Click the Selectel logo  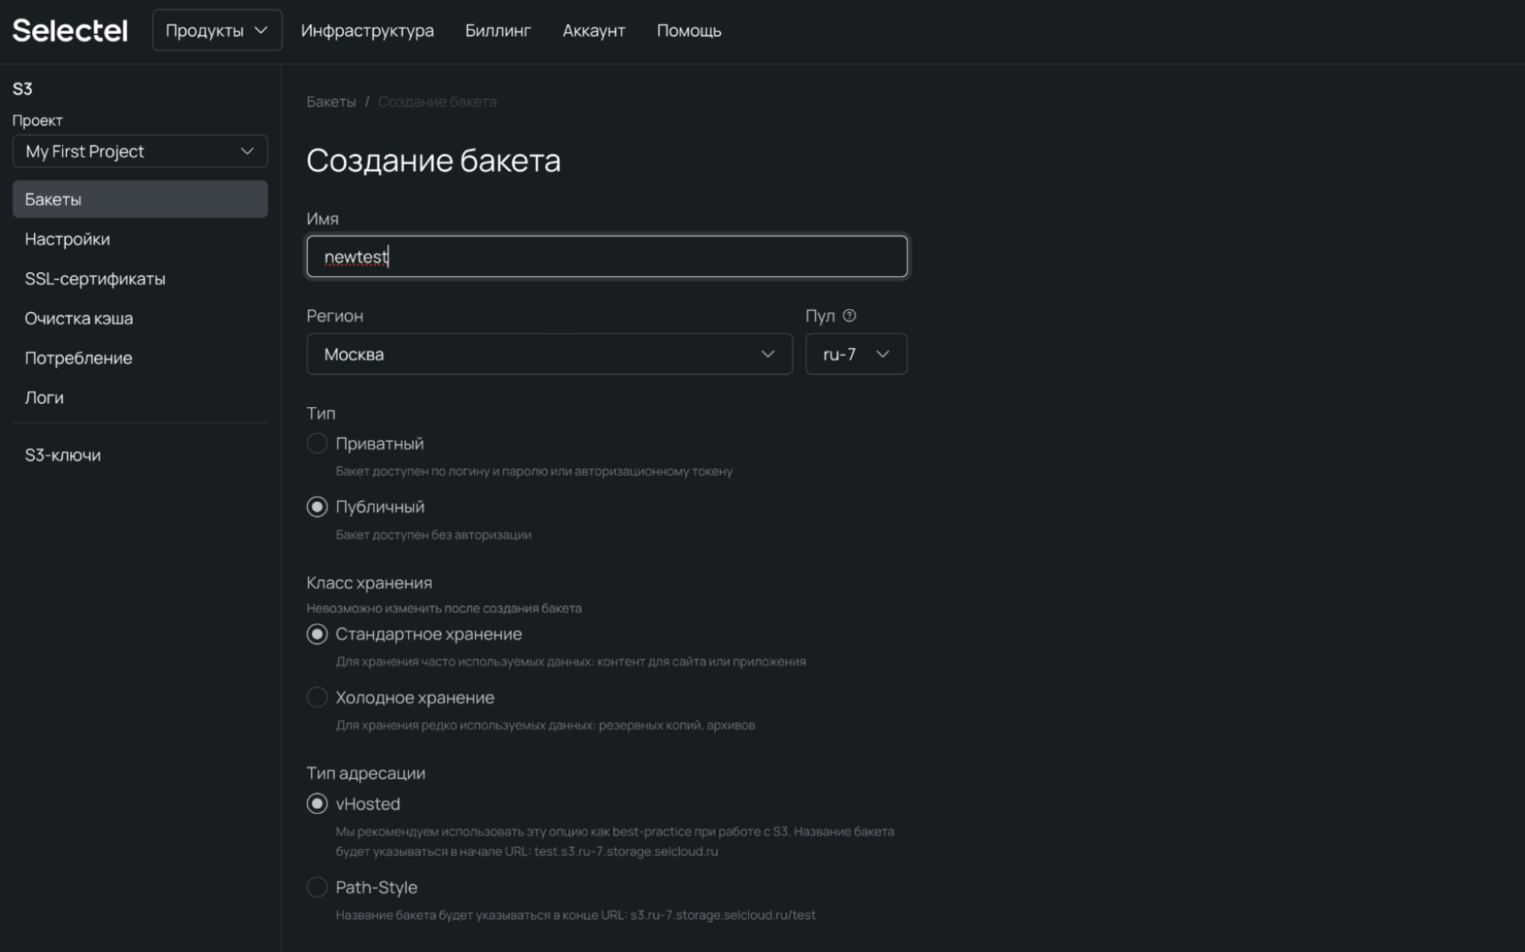pyautogui.click(x=70, y=31)
